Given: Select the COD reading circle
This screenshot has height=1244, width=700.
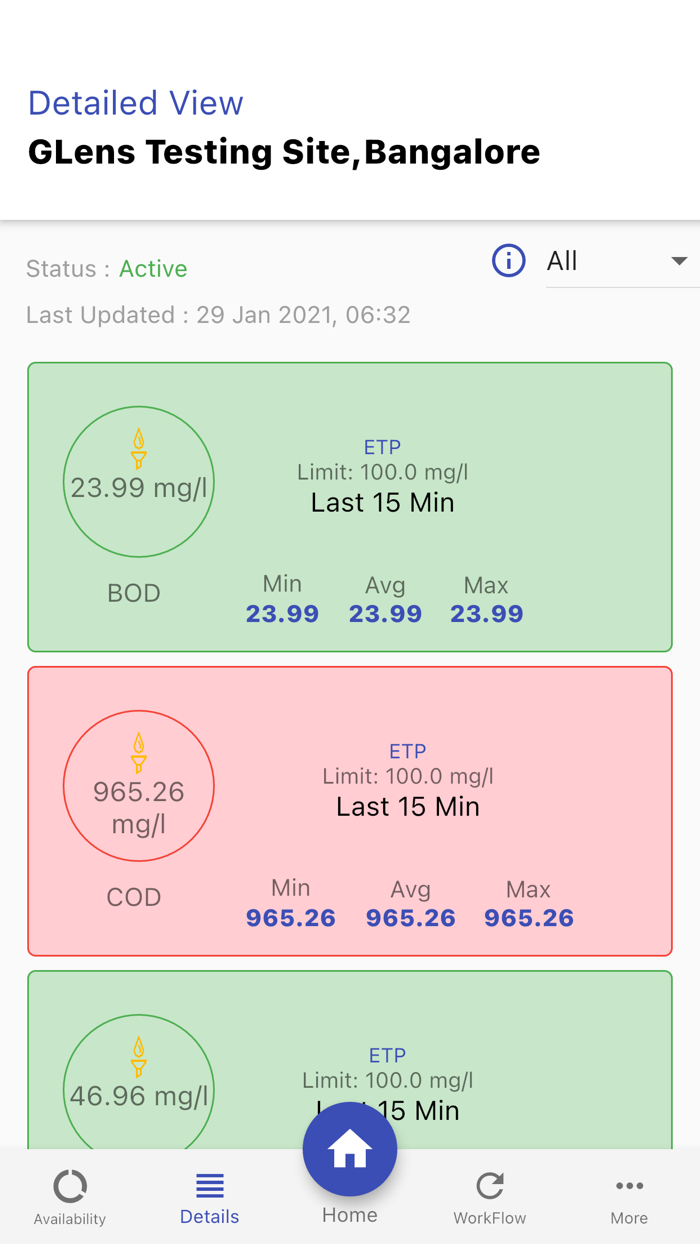Looking at the screenshot, I should pos(139,786).
